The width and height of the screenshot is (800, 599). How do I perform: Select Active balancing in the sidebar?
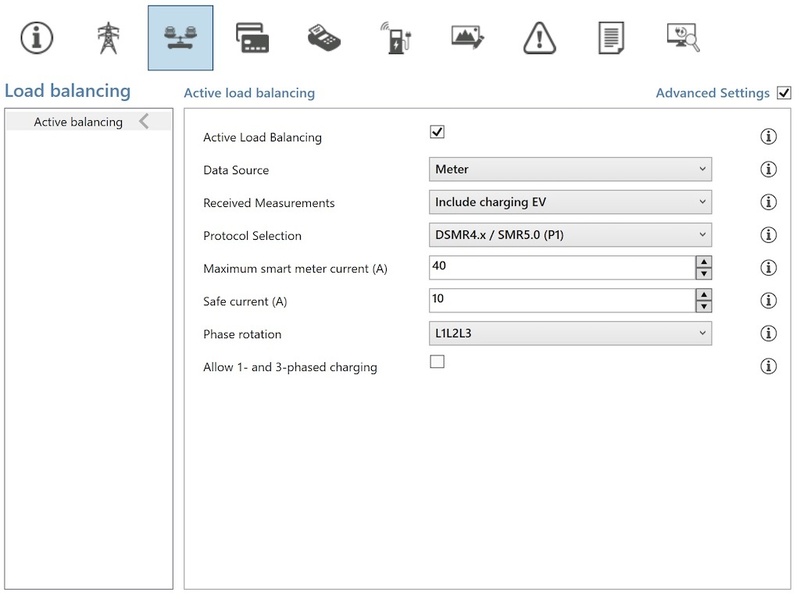(x=78, y=122)
